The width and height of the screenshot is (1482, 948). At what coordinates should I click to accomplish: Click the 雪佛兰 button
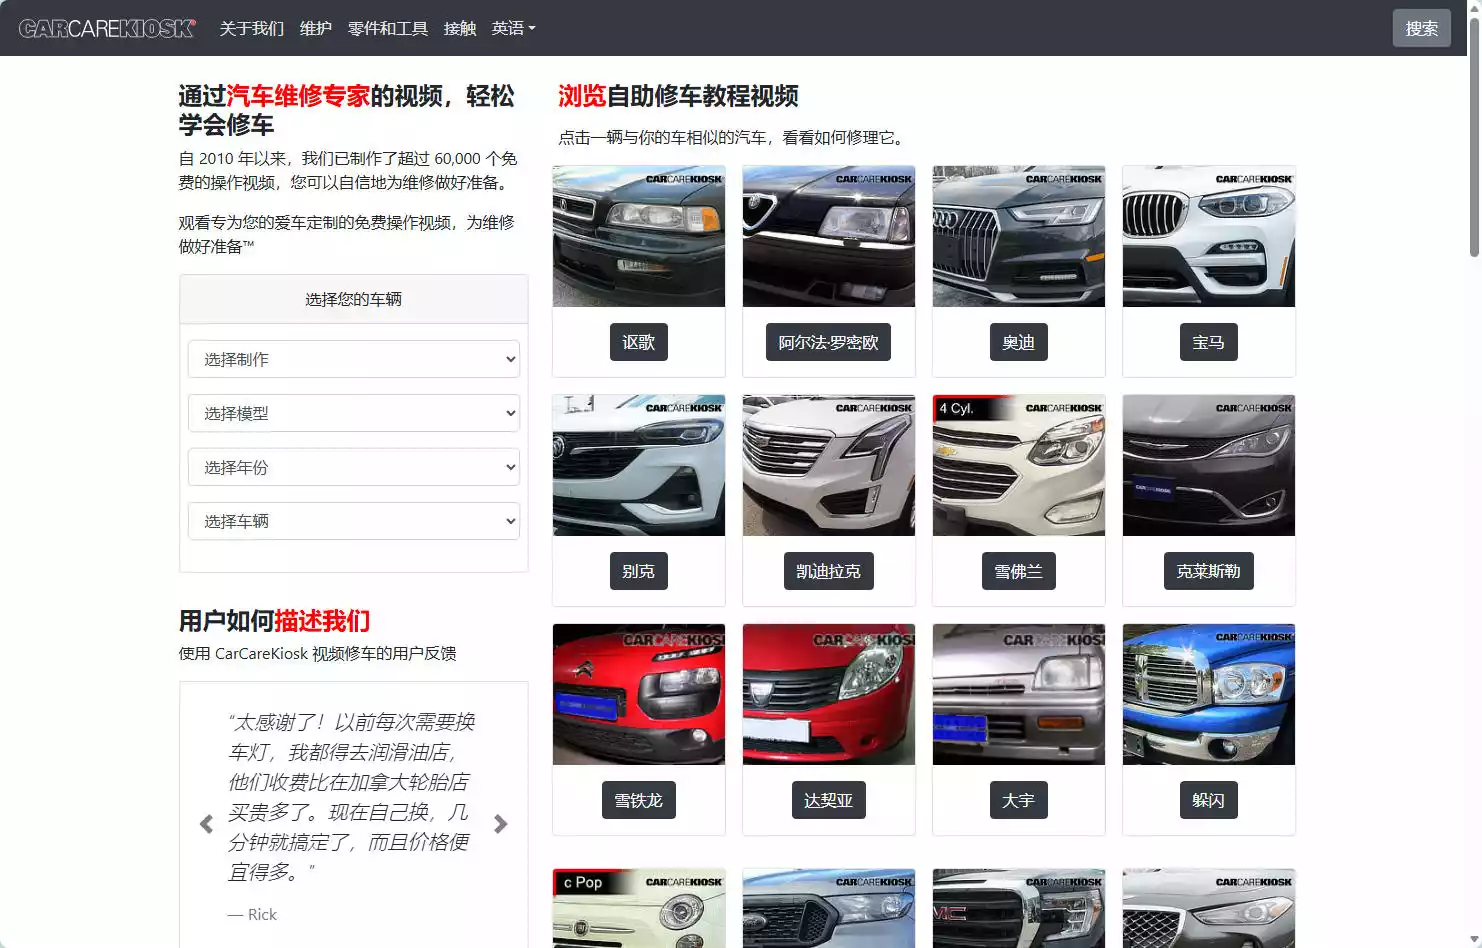(1018, 571)
